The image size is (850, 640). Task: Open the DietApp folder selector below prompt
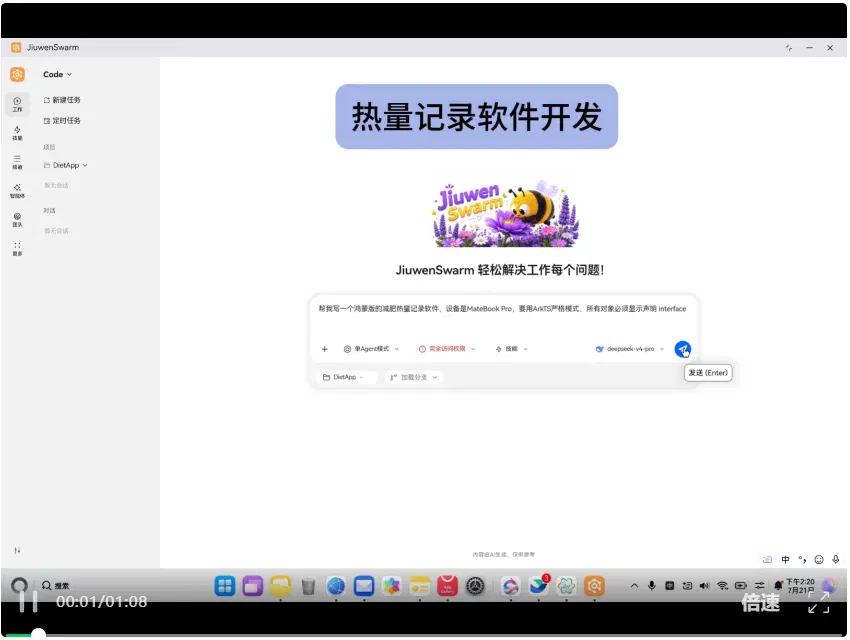[344, 377]
